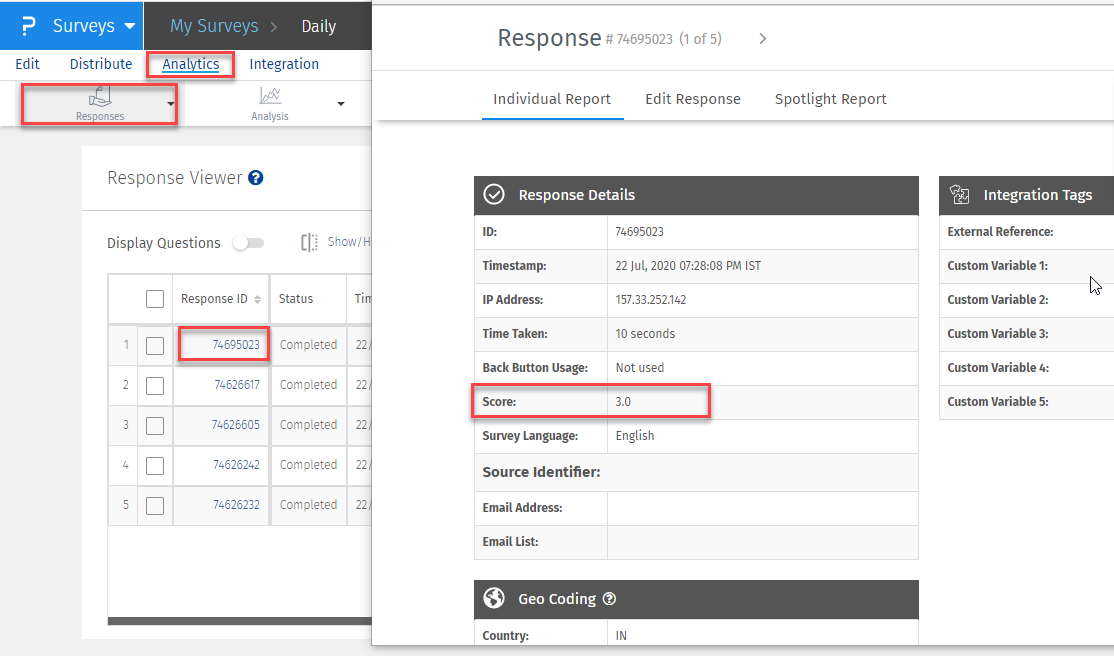The height and width of the screenshot is (656, 1114).
Task: Select checkbox for response 74626617
Action: coord(155,385)
